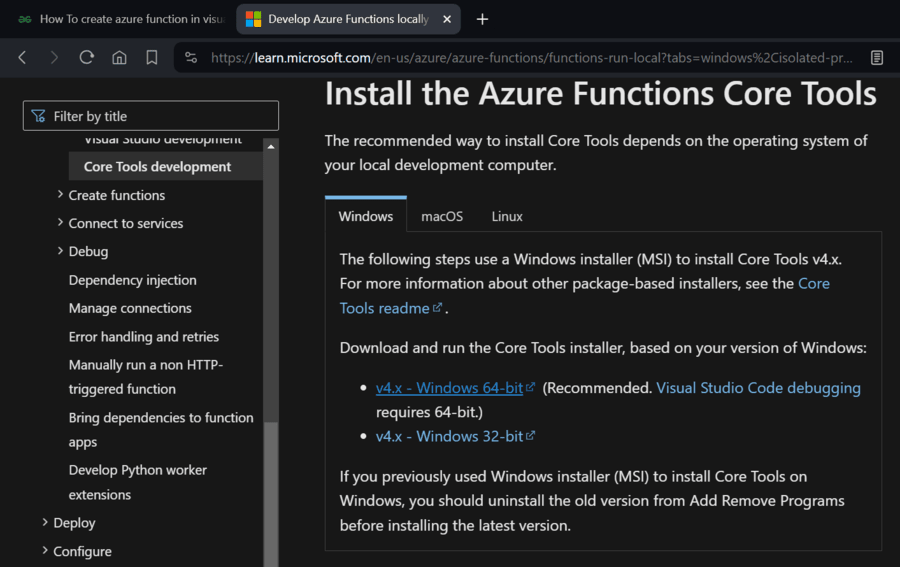Download v4.x Windows 64-bit installer
Viewport: 900px width, 567px height.
pos(449,388)
